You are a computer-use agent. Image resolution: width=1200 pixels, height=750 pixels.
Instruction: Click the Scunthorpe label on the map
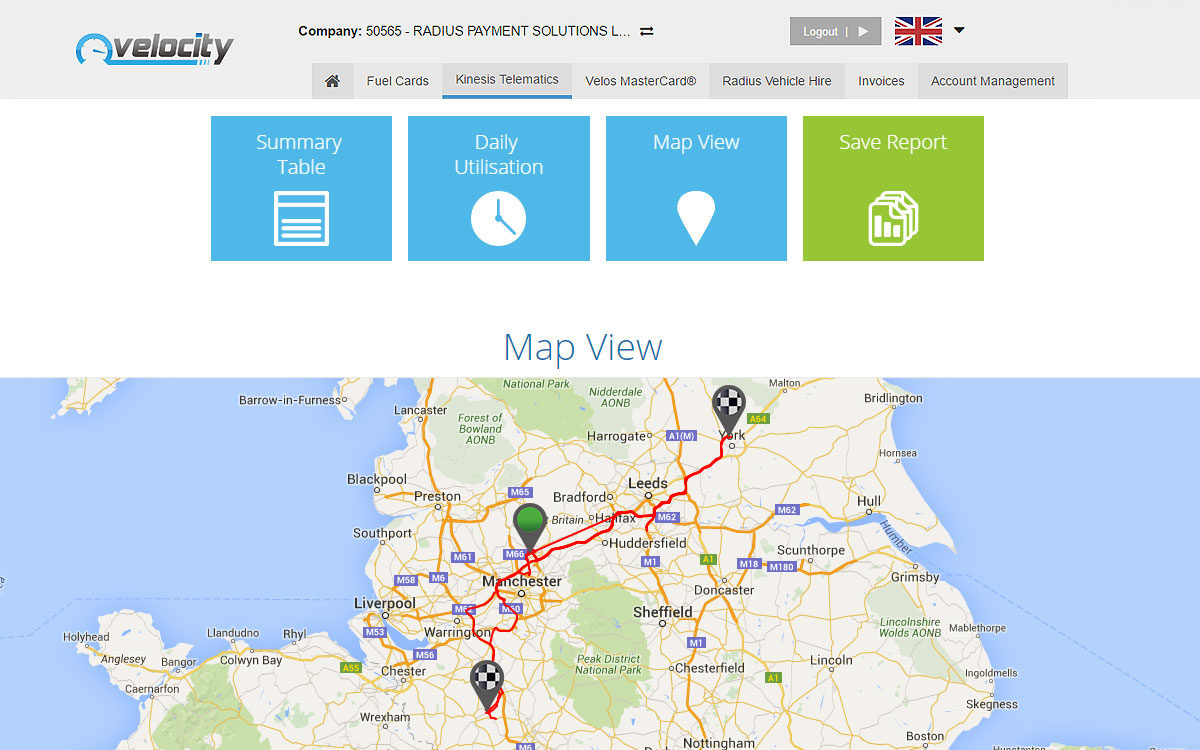[x=811, y=550]
